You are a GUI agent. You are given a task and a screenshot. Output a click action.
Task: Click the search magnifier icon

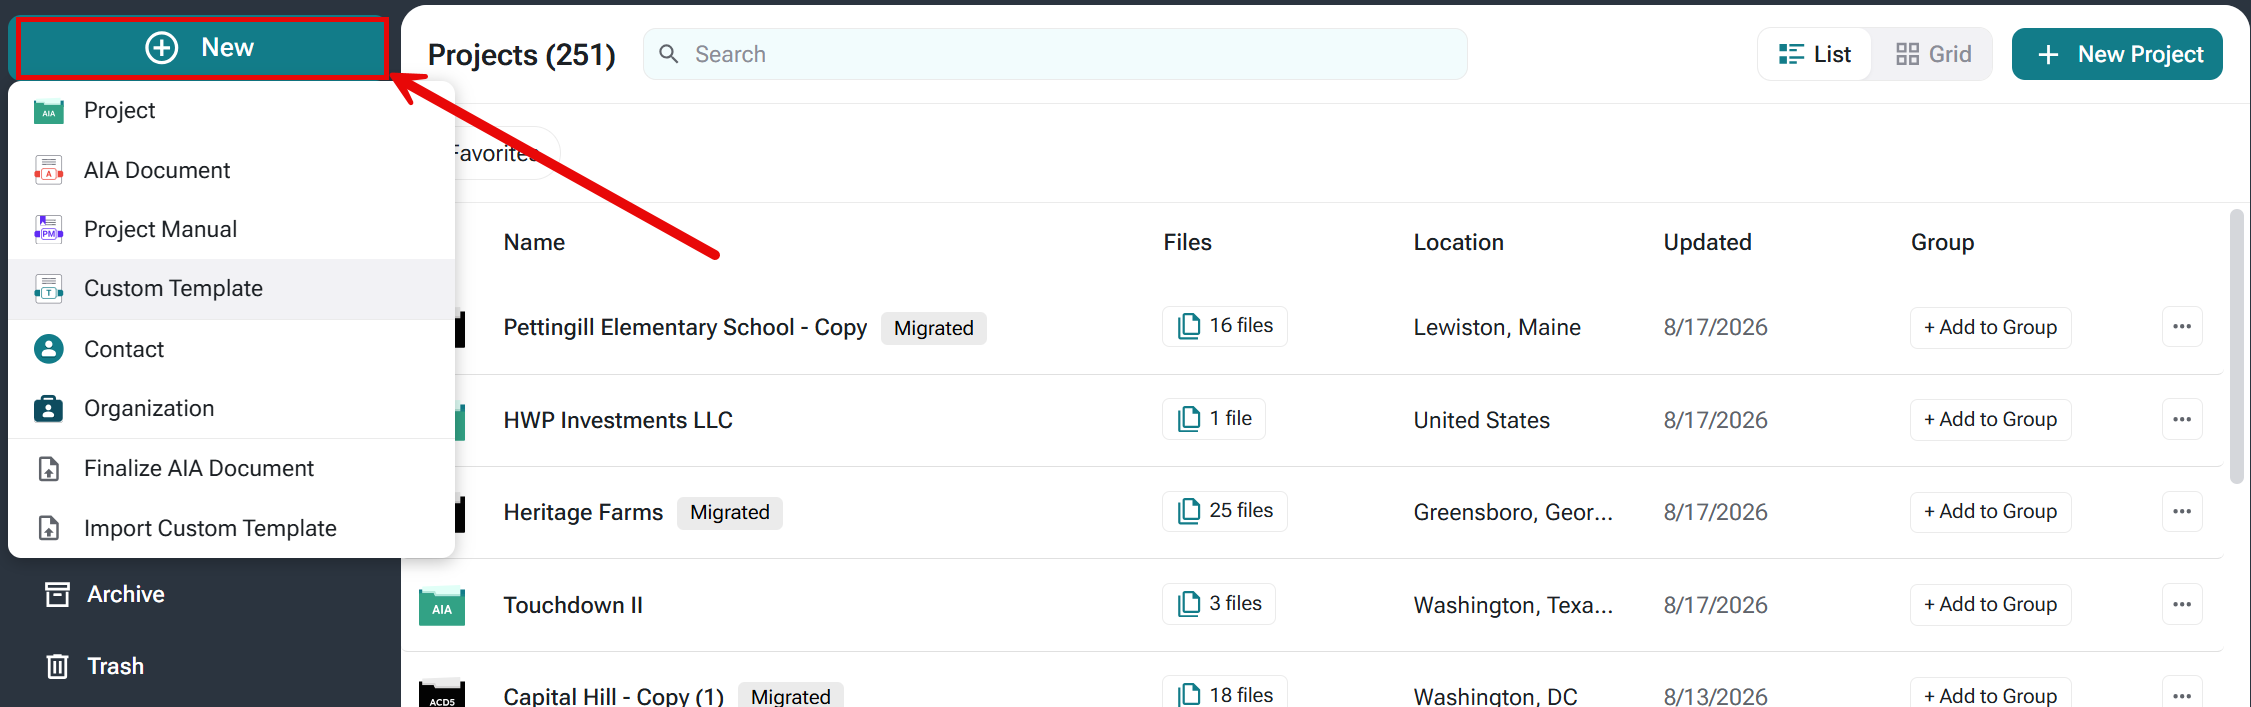click(x=669, y=54)
